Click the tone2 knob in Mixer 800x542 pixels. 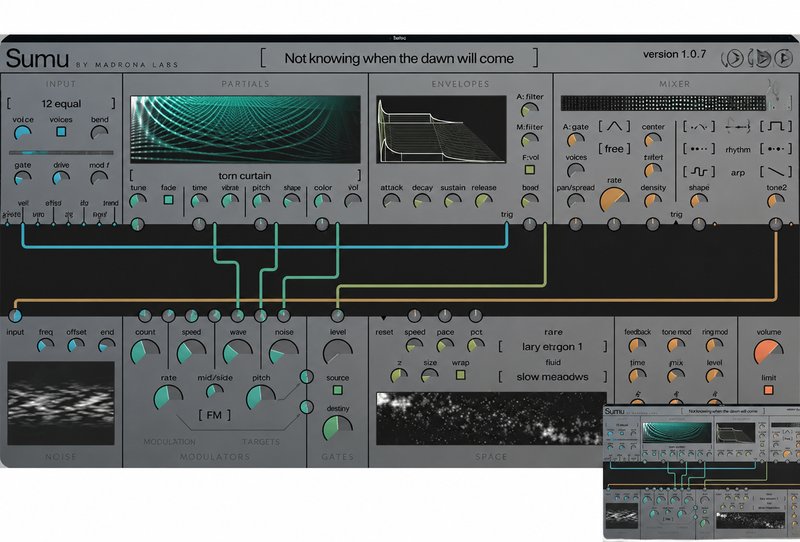coord(776,201)
